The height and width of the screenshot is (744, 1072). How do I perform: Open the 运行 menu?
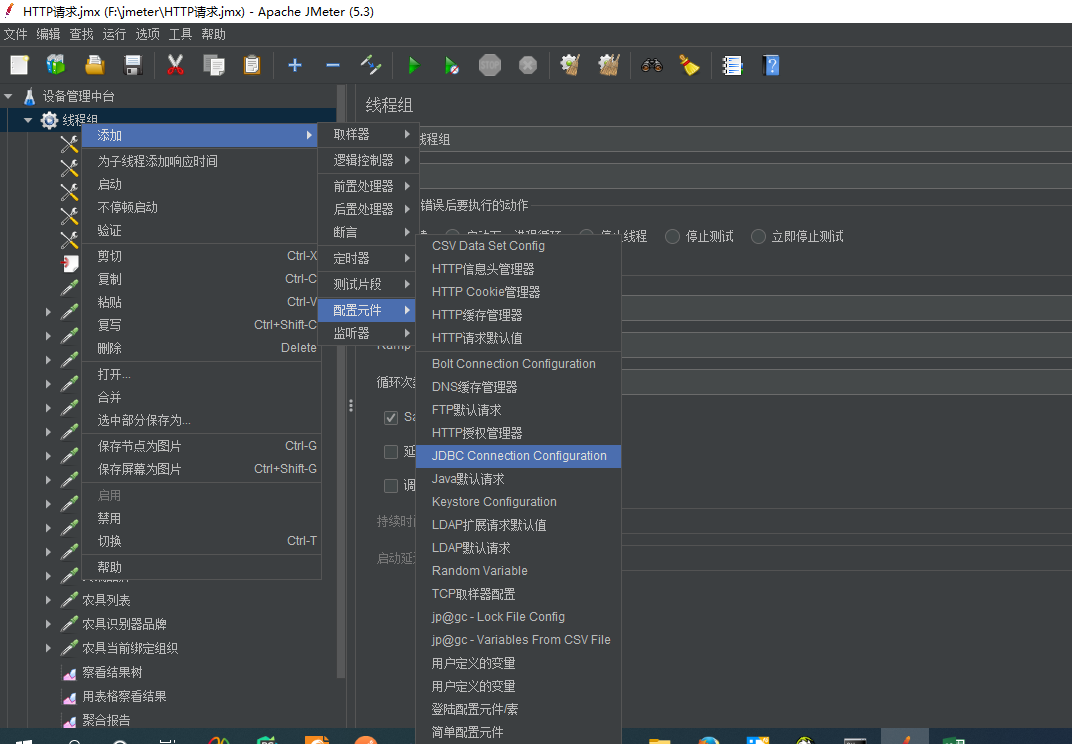(x=114, y=34)
